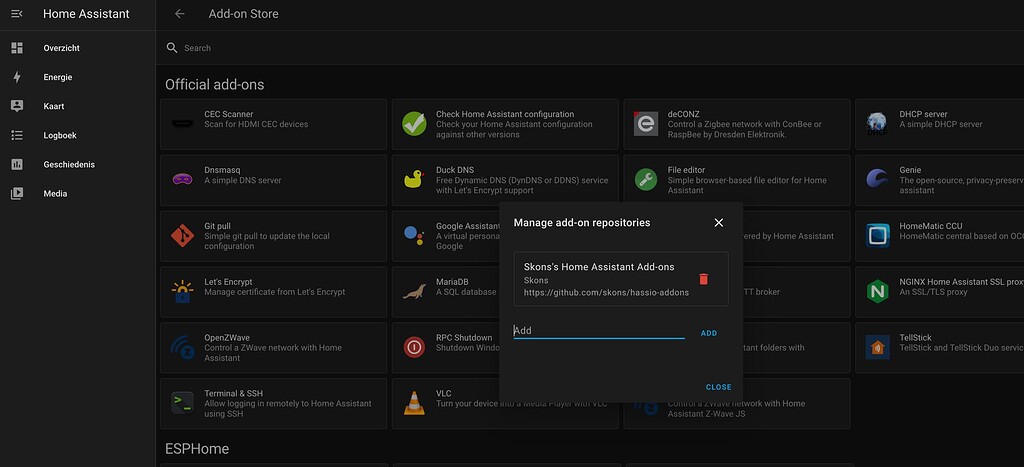Viewport: 1024px width, 467px height.
Task: Click the RPC Shutdown power icon
Action: pos(414,347)
